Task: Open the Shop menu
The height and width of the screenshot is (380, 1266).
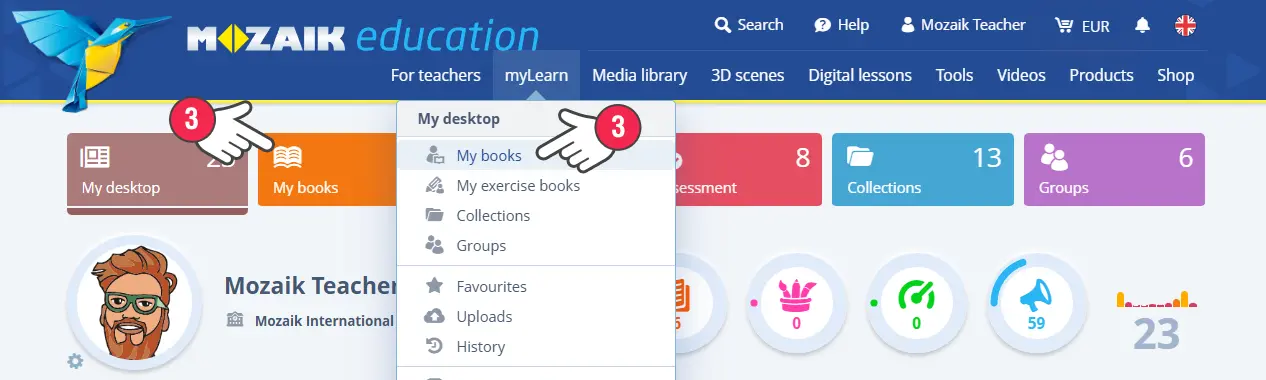Action: pyautogui.click(x=1176, y=75)
